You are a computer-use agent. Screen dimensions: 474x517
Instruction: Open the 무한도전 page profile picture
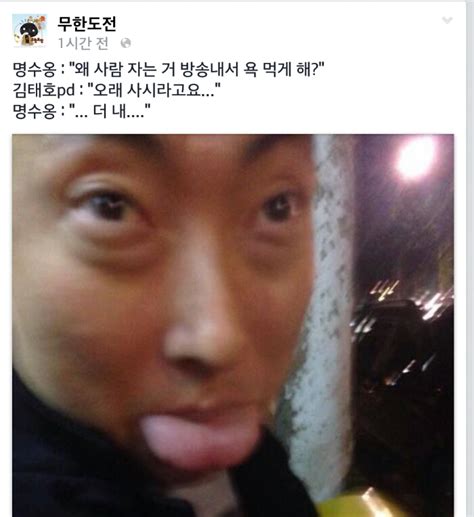coord(30,31)
